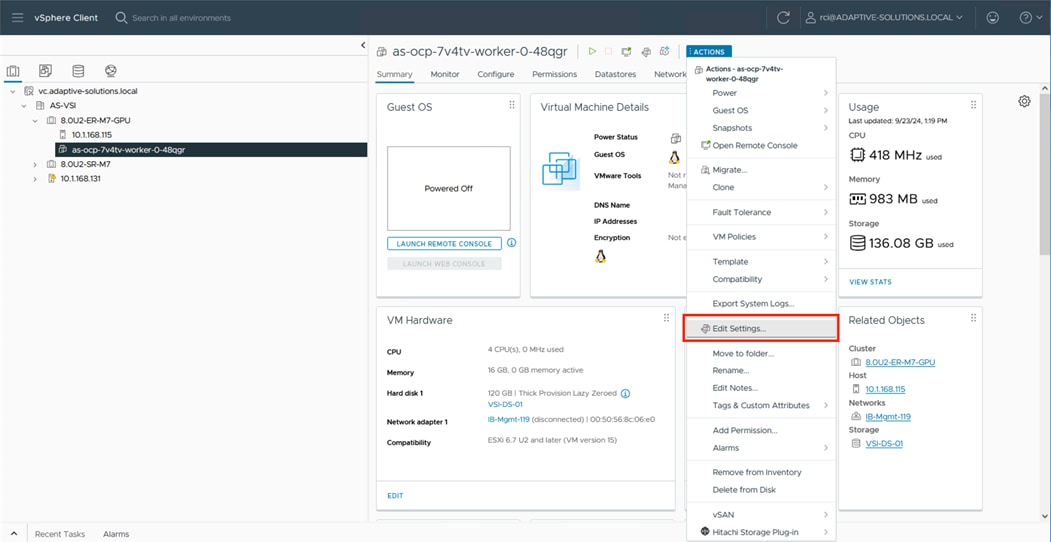The height and width of the screenshot is (542, 1051).
Task: Click the Powered Off console thumbnail
Action: 448,188
